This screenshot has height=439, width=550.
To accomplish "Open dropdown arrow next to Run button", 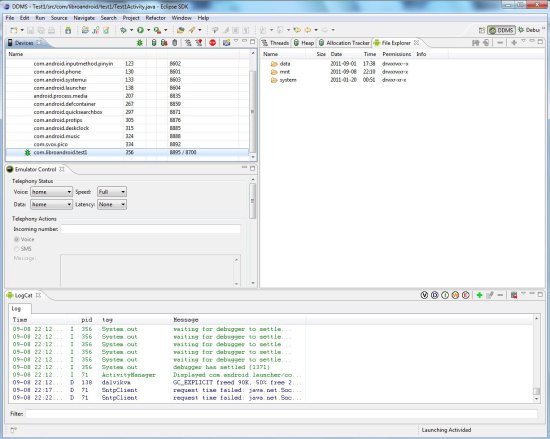I will (148, 30).
